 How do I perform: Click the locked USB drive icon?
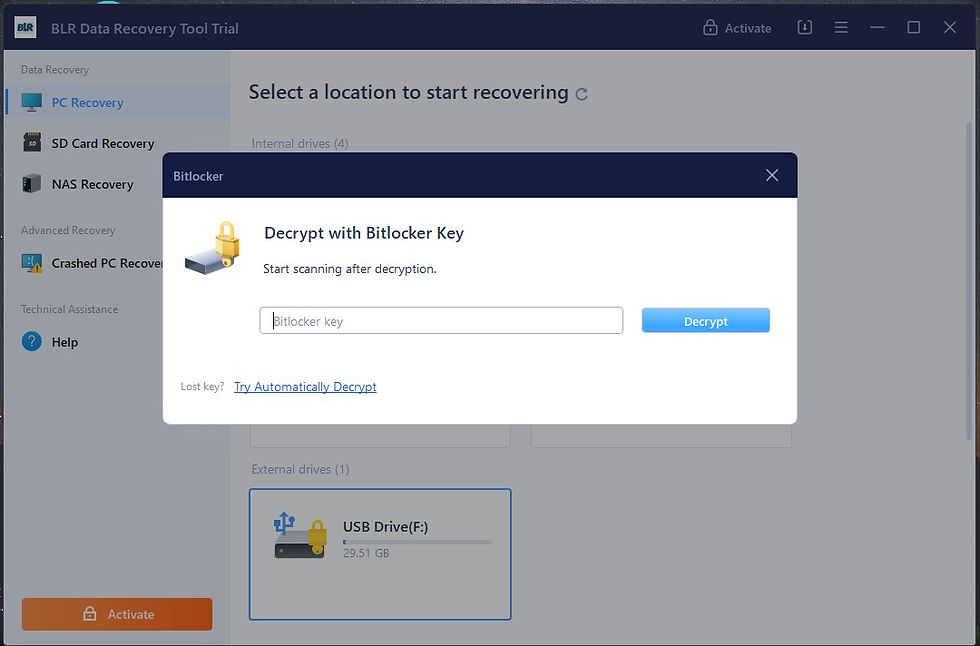(301, 535)
